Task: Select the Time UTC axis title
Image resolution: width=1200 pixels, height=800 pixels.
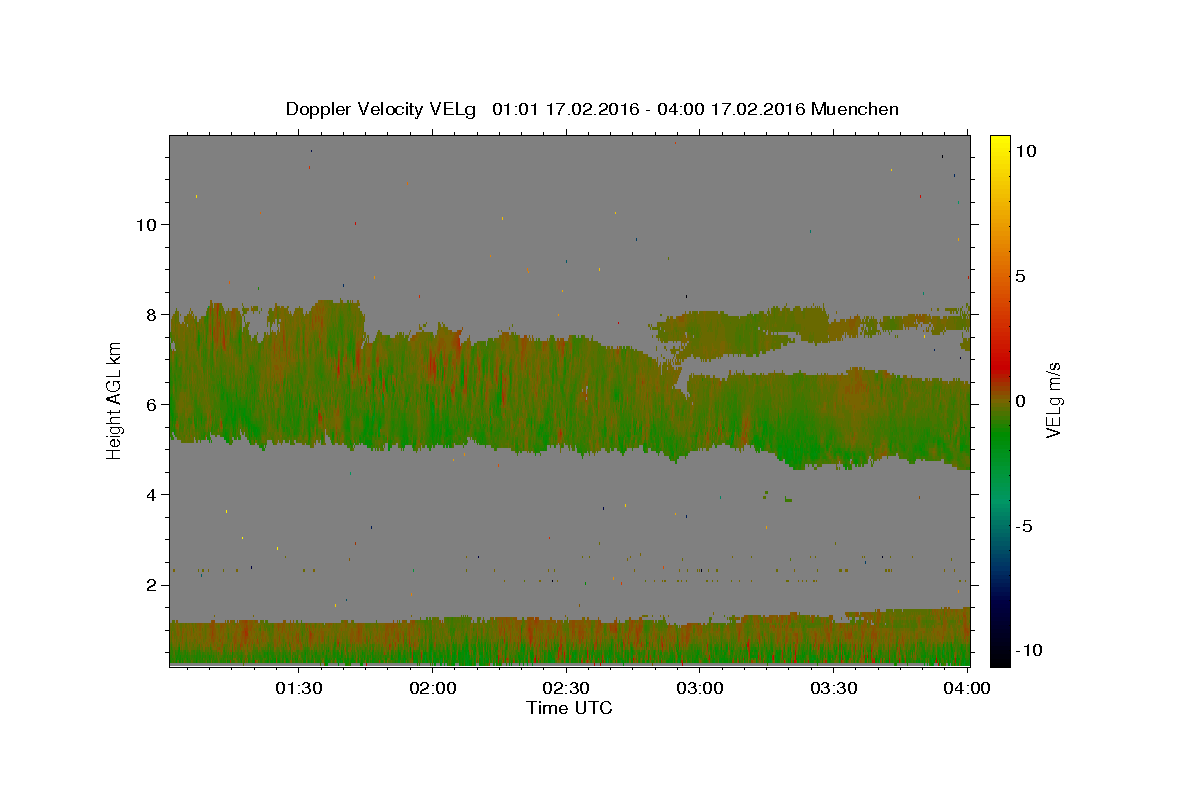Action: coord(569,708)
